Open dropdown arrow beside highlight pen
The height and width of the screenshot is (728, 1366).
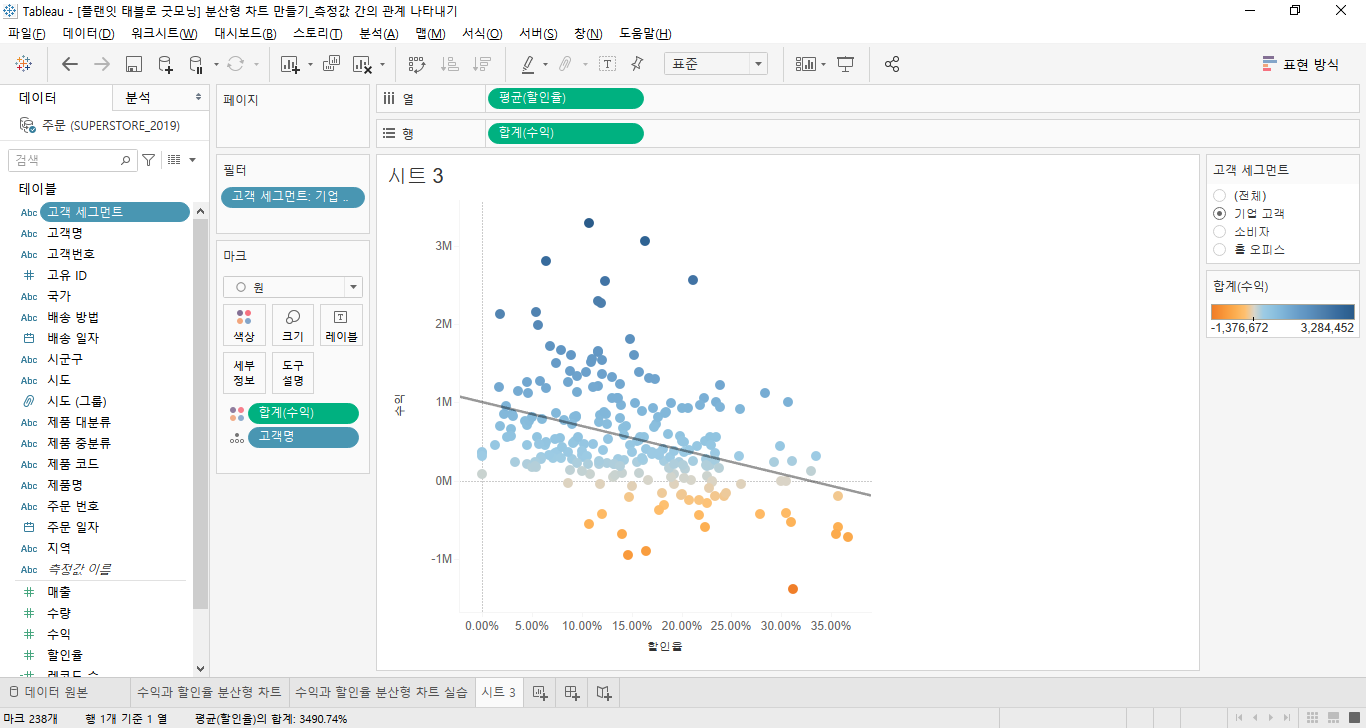click(545, 64)
